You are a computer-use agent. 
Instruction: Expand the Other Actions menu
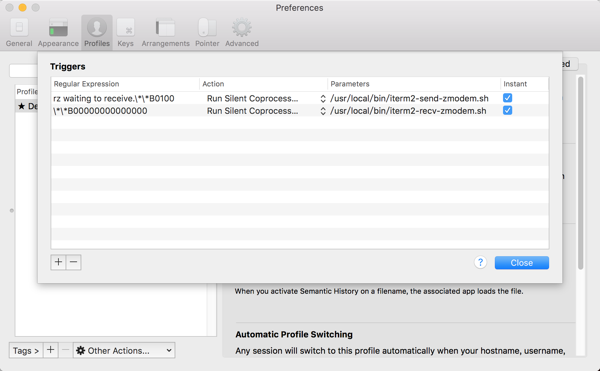[x=124, y=350]
